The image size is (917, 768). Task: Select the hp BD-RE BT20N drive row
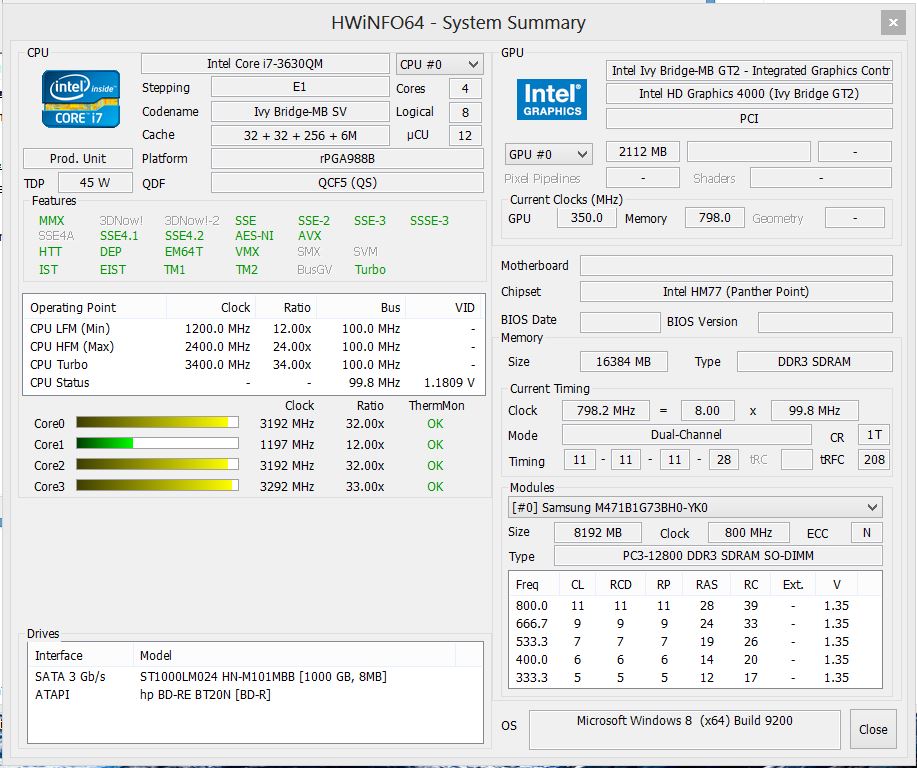click(x=256, y=695)
